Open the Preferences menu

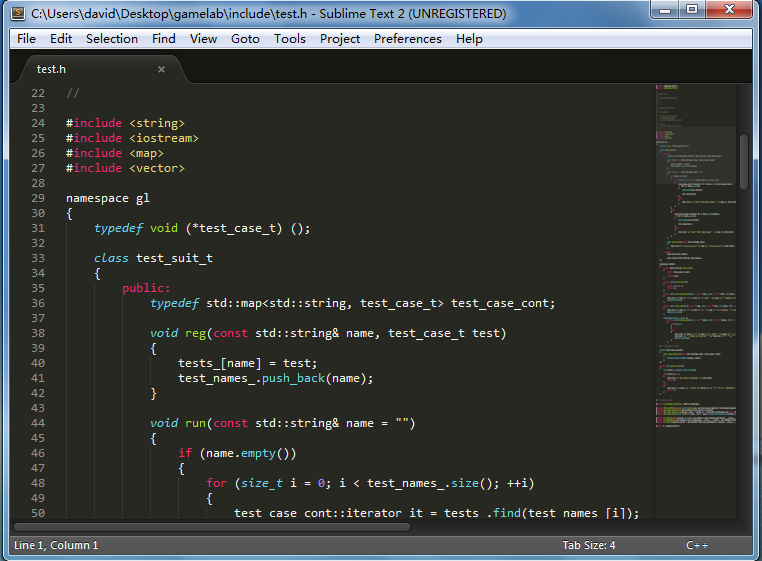pos(407,39)
